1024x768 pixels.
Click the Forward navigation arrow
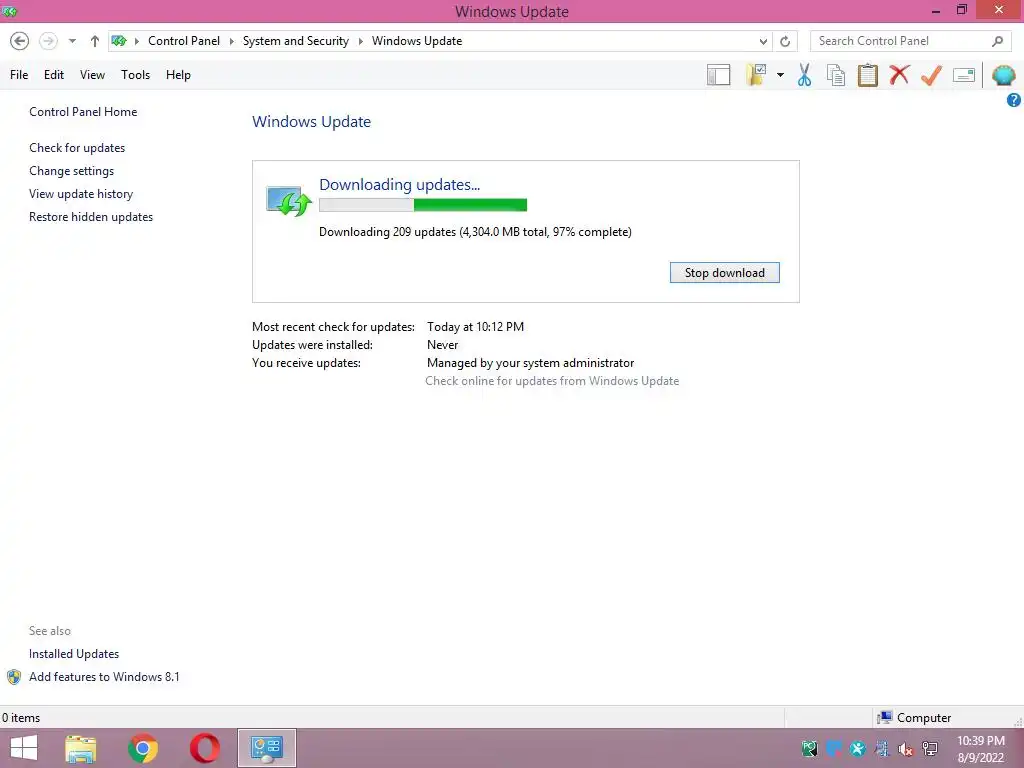(x=48, y=41)
